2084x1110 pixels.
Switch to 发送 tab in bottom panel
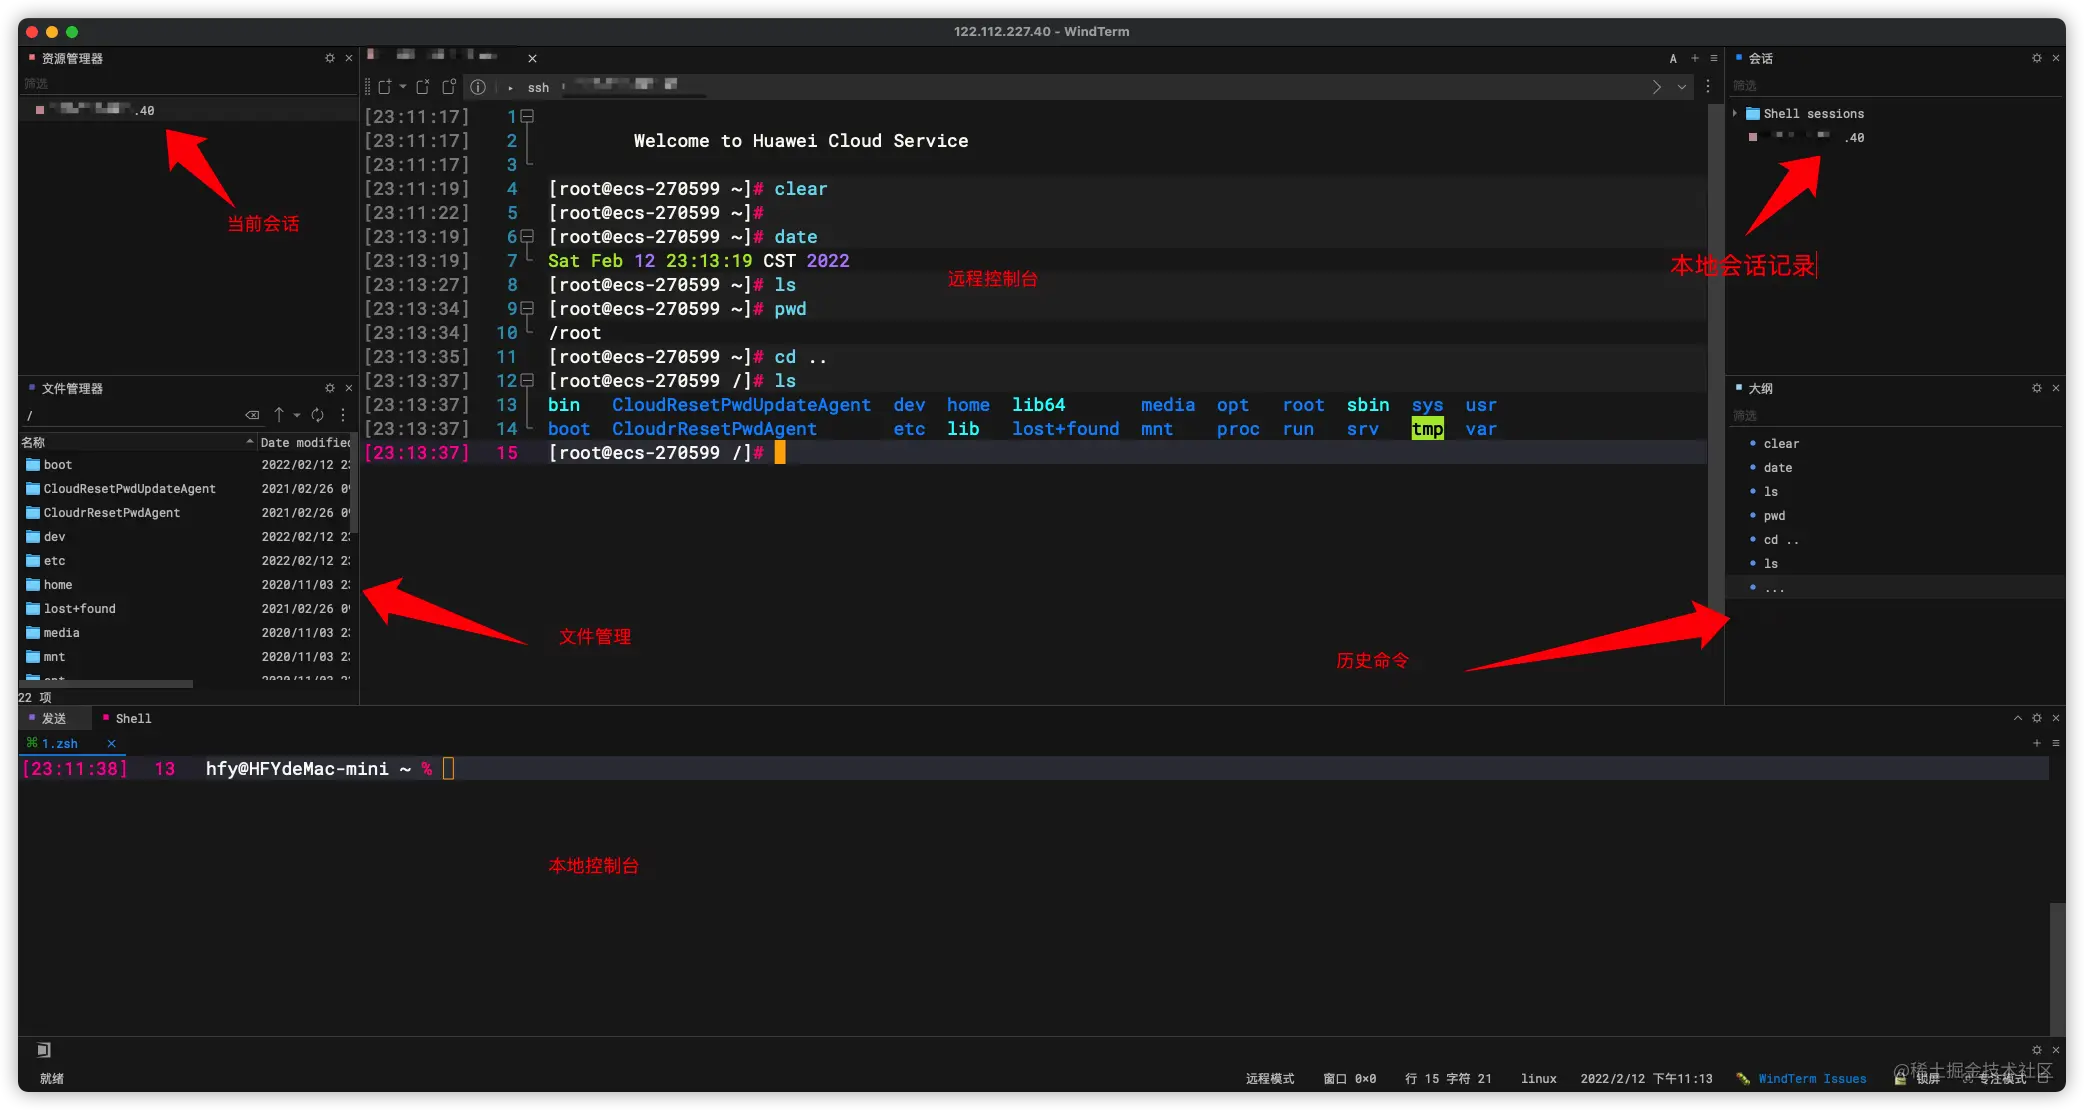[x=55, y=718]
